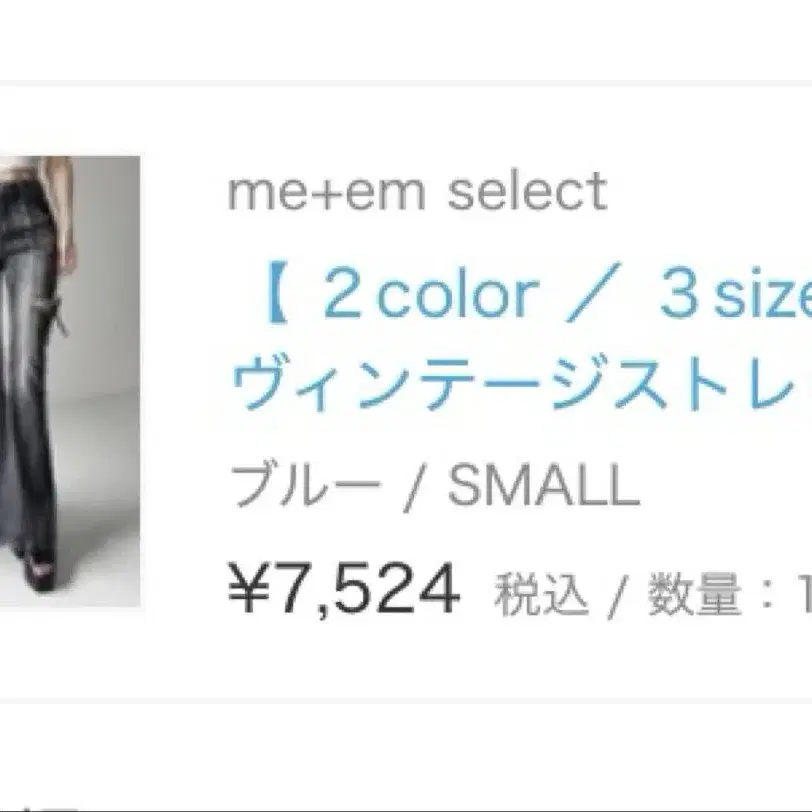Click the ¥7,524 price
812x812 pixels.
[344, 590]
